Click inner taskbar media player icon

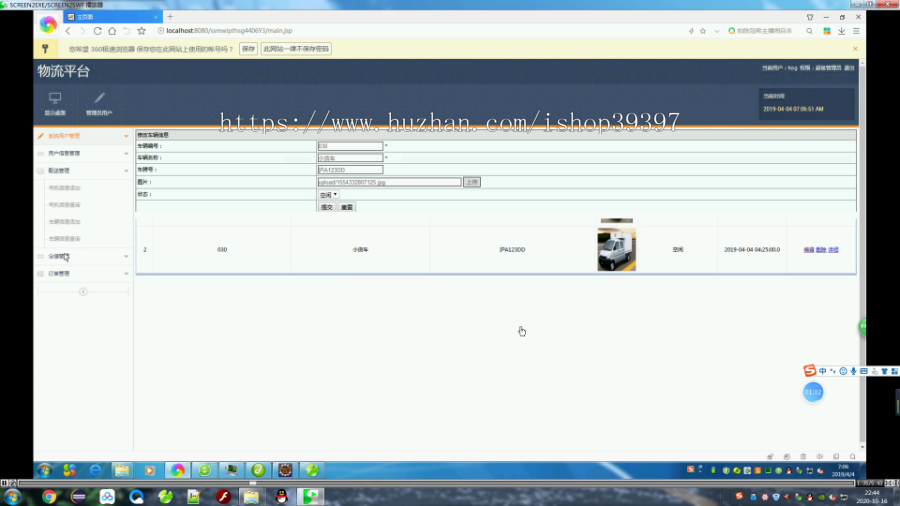150,470
